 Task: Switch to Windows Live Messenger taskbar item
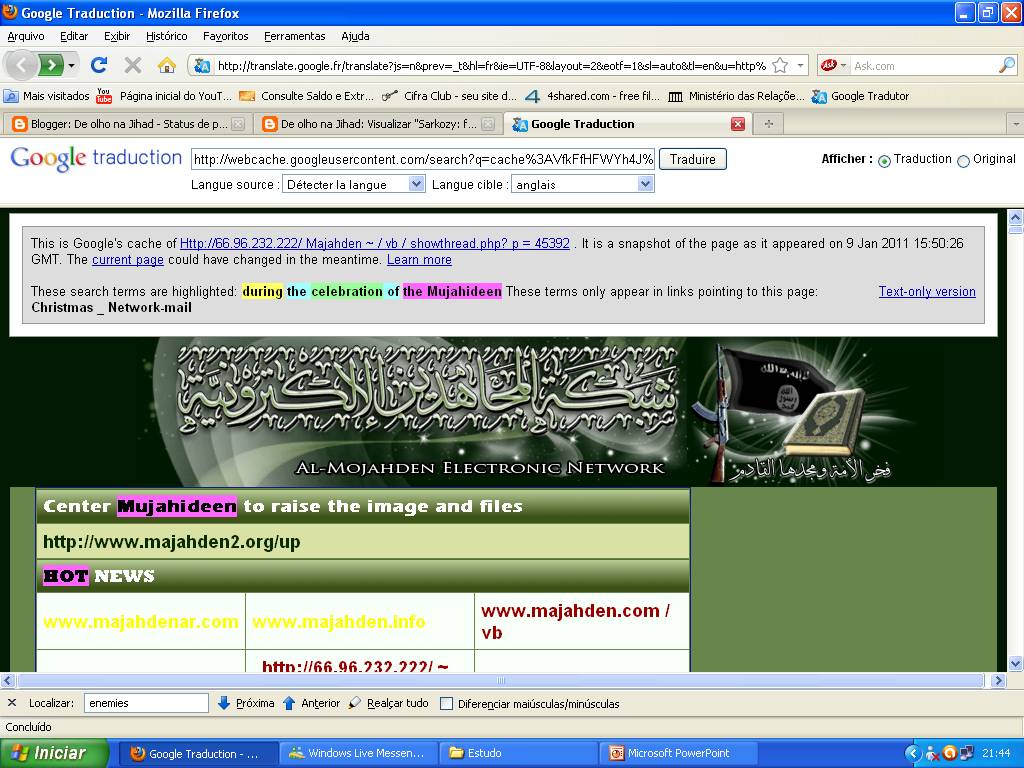[x=358, y=753]
